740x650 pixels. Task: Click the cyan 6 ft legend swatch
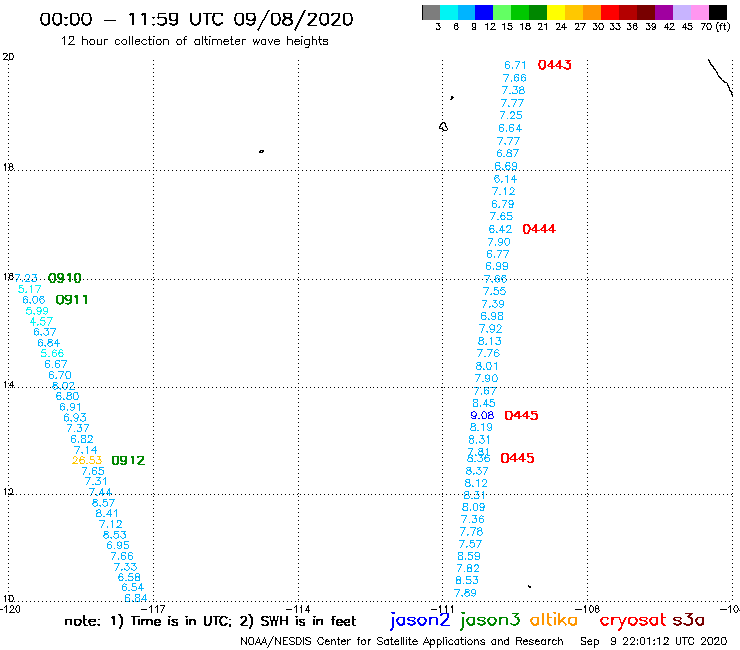click(449, 12)
